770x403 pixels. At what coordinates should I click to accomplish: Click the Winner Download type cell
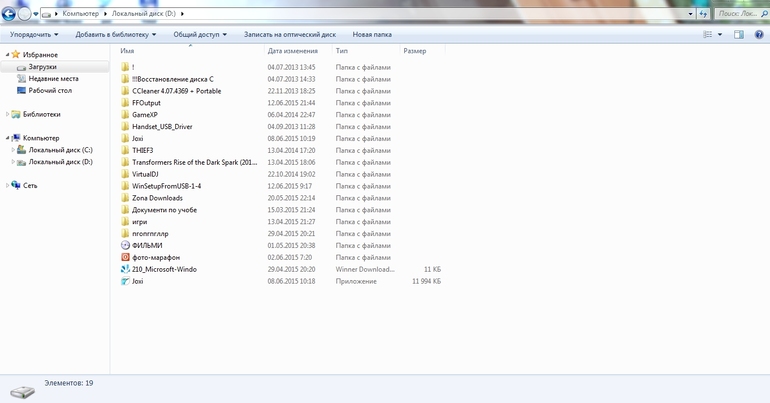click(x=365, y=269)
